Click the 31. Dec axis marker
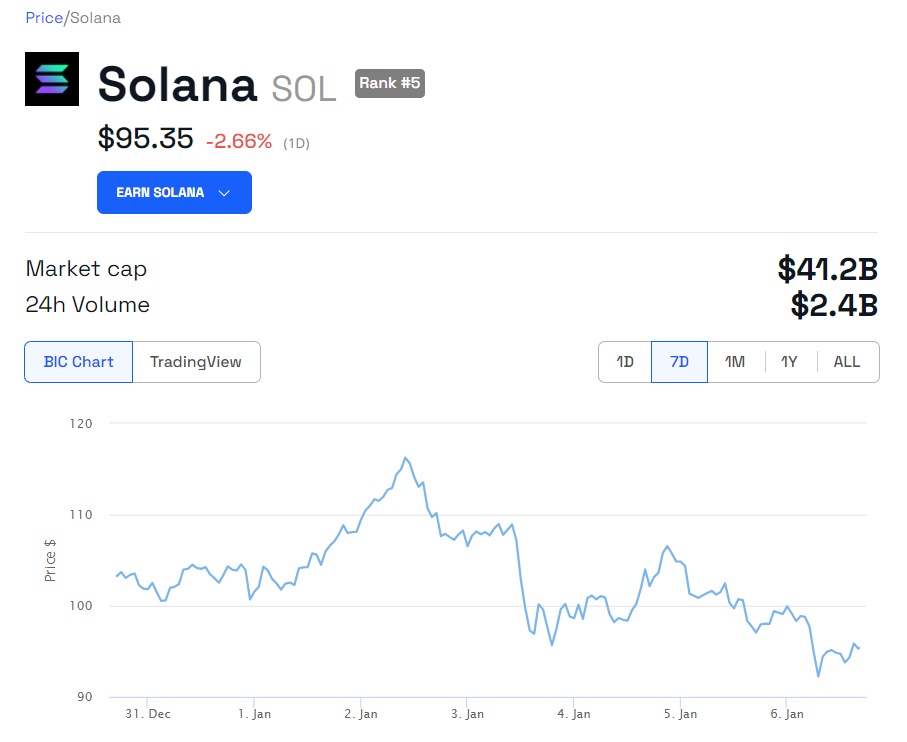The width and height of the screenshot is (907, 742). [147, 714]
